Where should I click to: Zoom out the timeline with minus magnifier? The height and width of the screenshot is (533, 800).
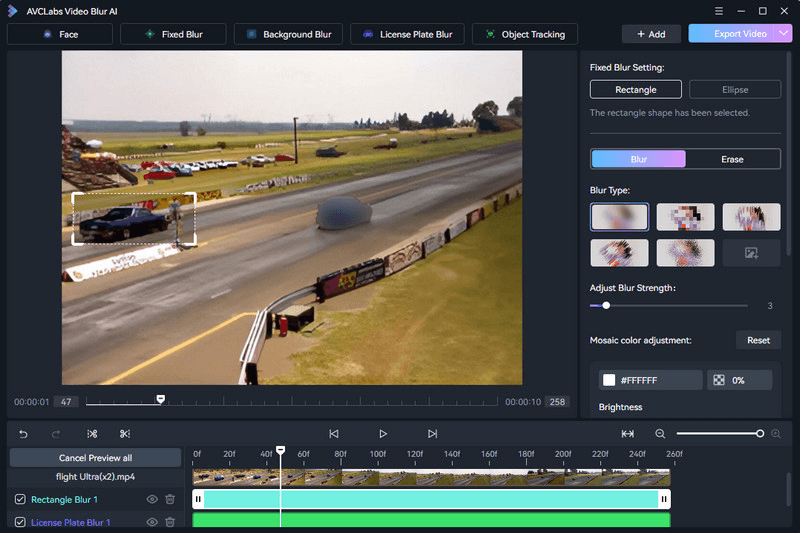660,434
